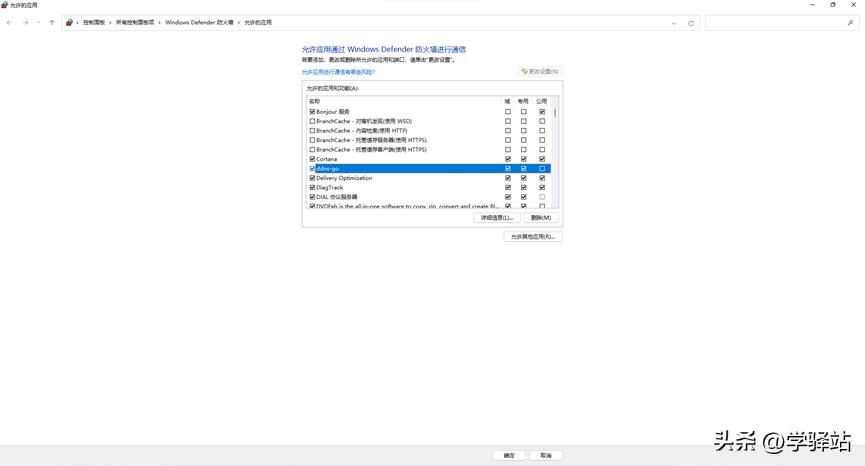Minimize the 允许的应用 window

point(812,5)
